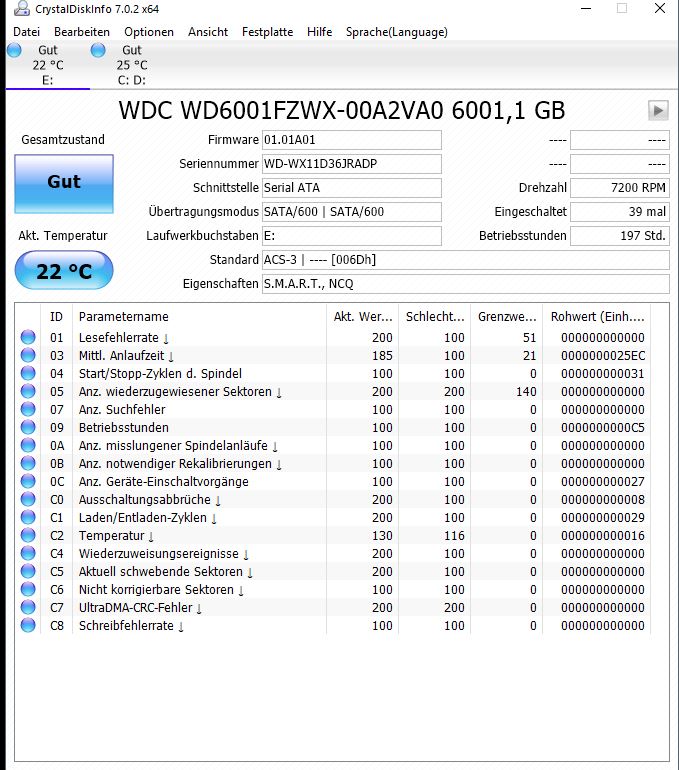Click raw value 000000000031
Viewport: 679px width, 770px height.
point(603,374)
